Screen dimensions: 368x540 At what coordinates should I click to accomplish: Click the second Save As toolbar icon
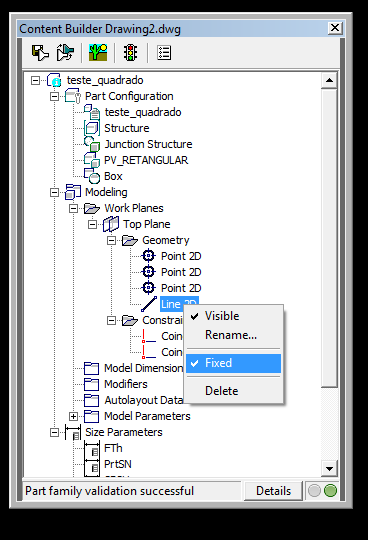click(65, 53)
